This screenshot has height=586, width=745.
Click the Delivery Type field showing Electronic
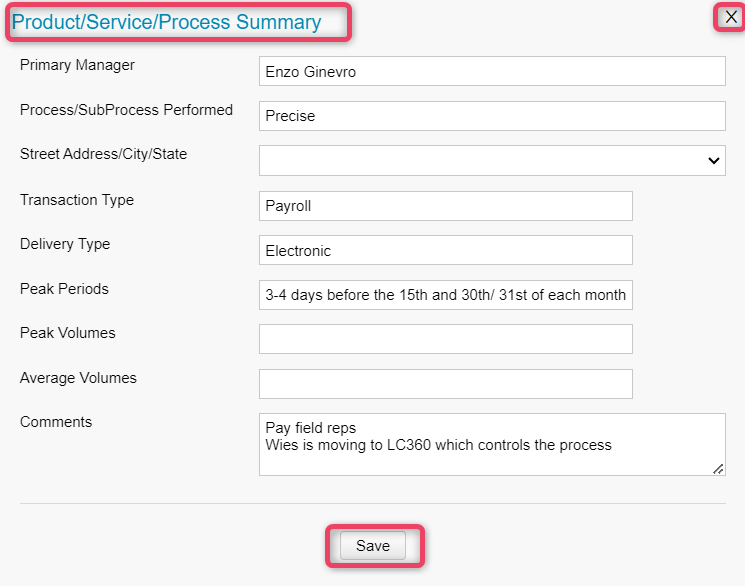pos(446,250)
